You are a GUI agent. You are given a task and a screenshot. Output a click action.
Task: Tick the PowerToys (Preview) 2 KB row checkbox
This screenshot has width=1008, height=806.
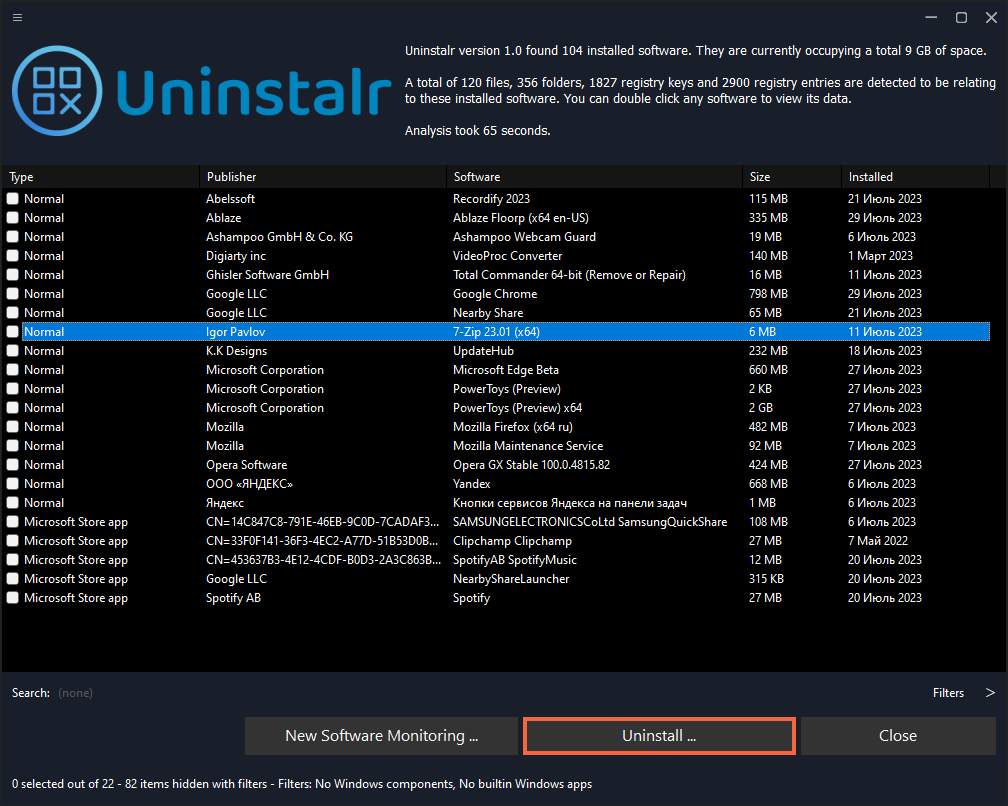tap(12, 389)
